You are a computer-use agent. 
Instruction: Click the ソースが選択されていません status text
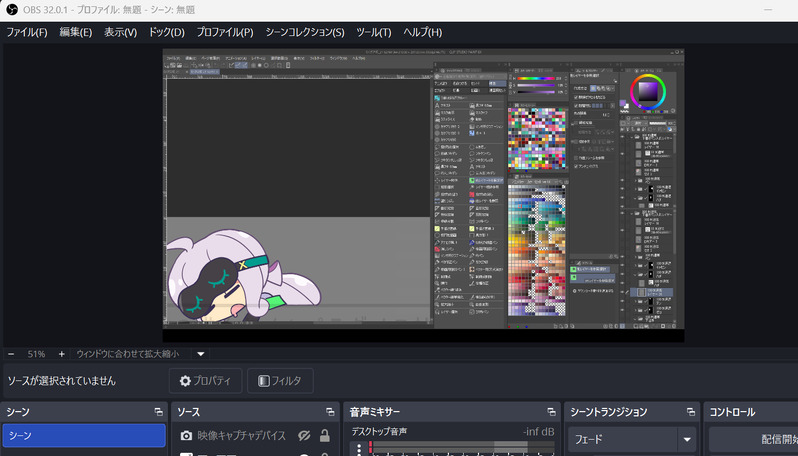(x=62, y=381)
